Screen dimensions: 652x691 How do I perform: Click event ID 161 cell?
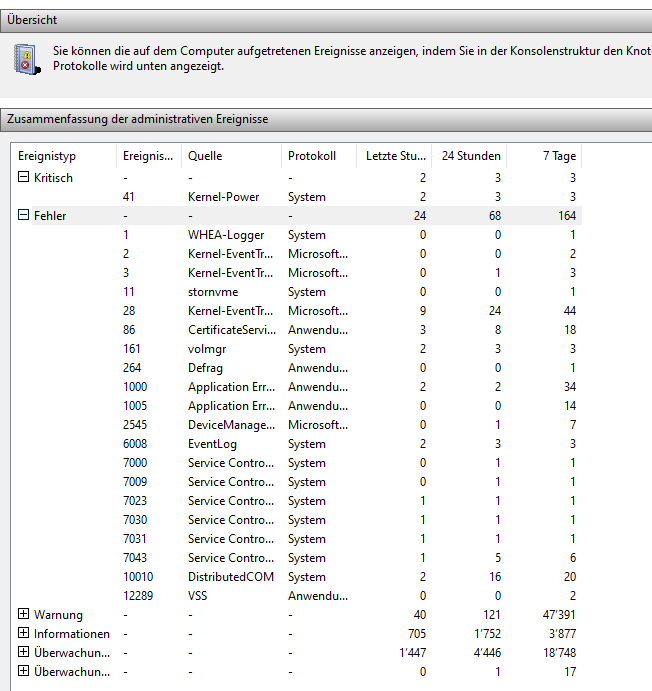(x=131, y=349)
